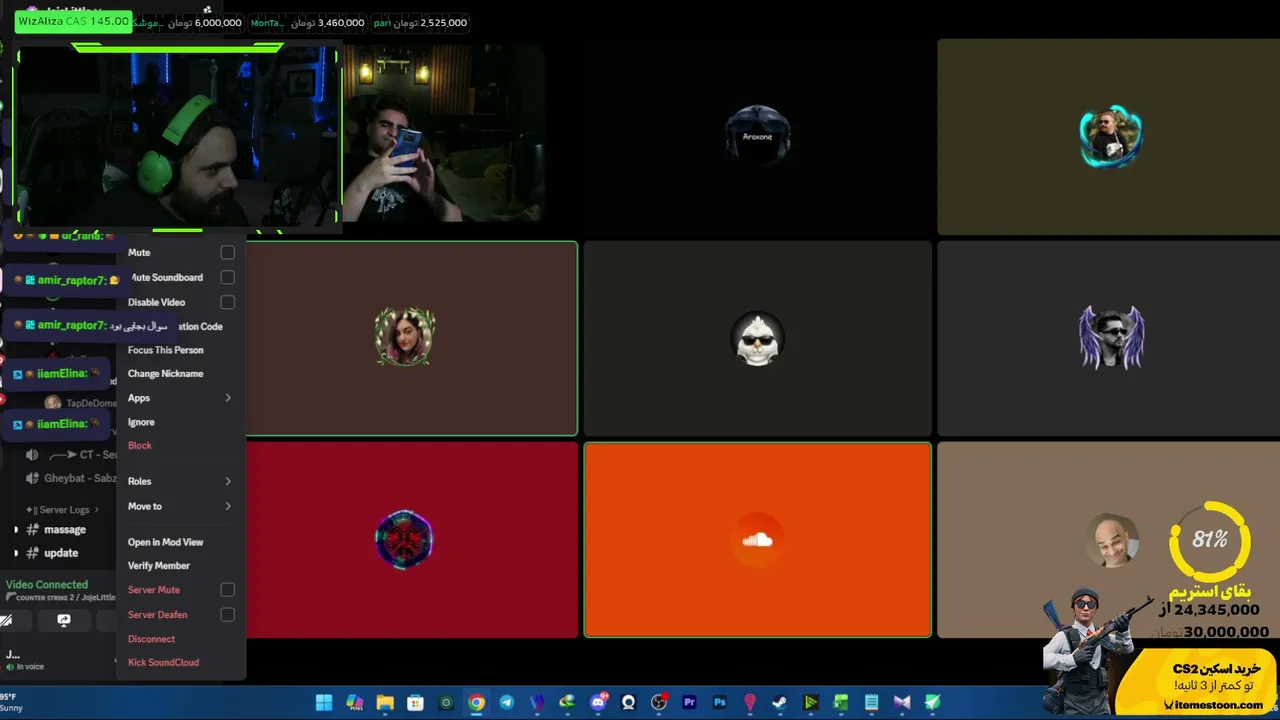Check the Server Mute box
The image size is (1280, 720).
[228, 590]
